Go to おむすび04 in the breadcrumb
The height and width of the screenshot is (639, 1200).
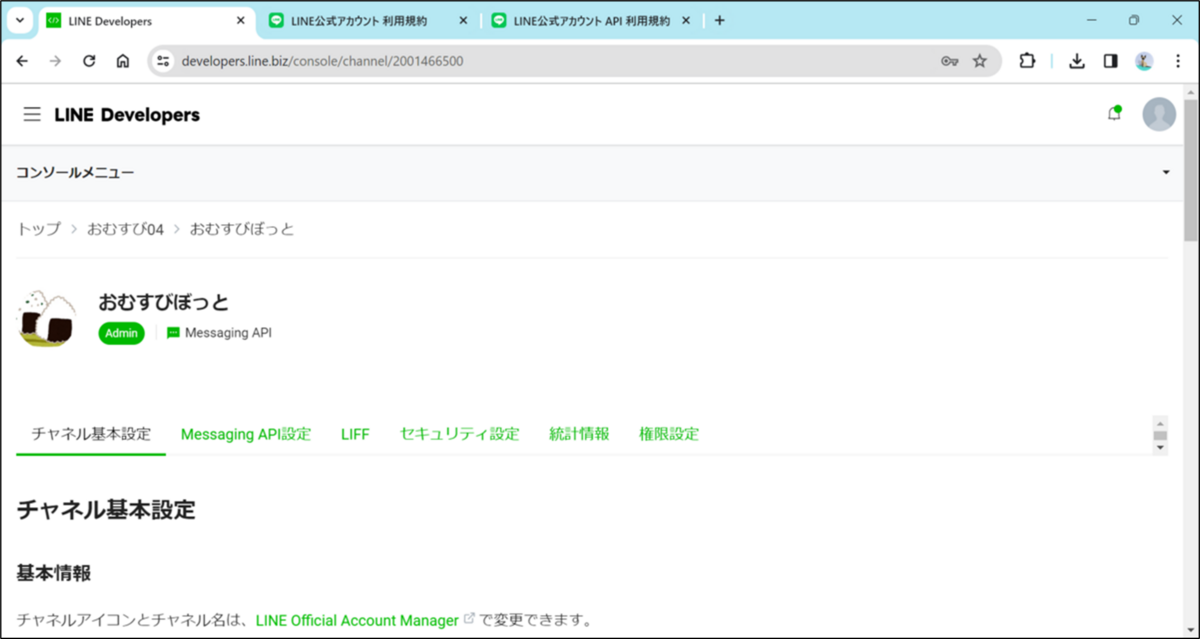pyautogui.click(x=125, y=229)
